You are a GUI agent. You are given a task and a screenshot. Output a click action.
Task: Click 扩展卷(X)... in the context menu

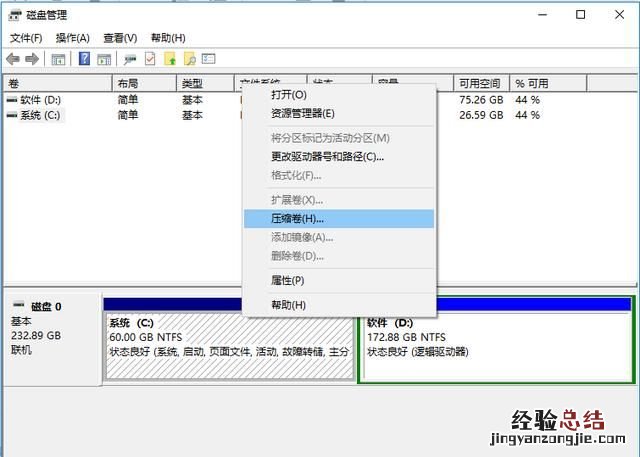[339, 200]
